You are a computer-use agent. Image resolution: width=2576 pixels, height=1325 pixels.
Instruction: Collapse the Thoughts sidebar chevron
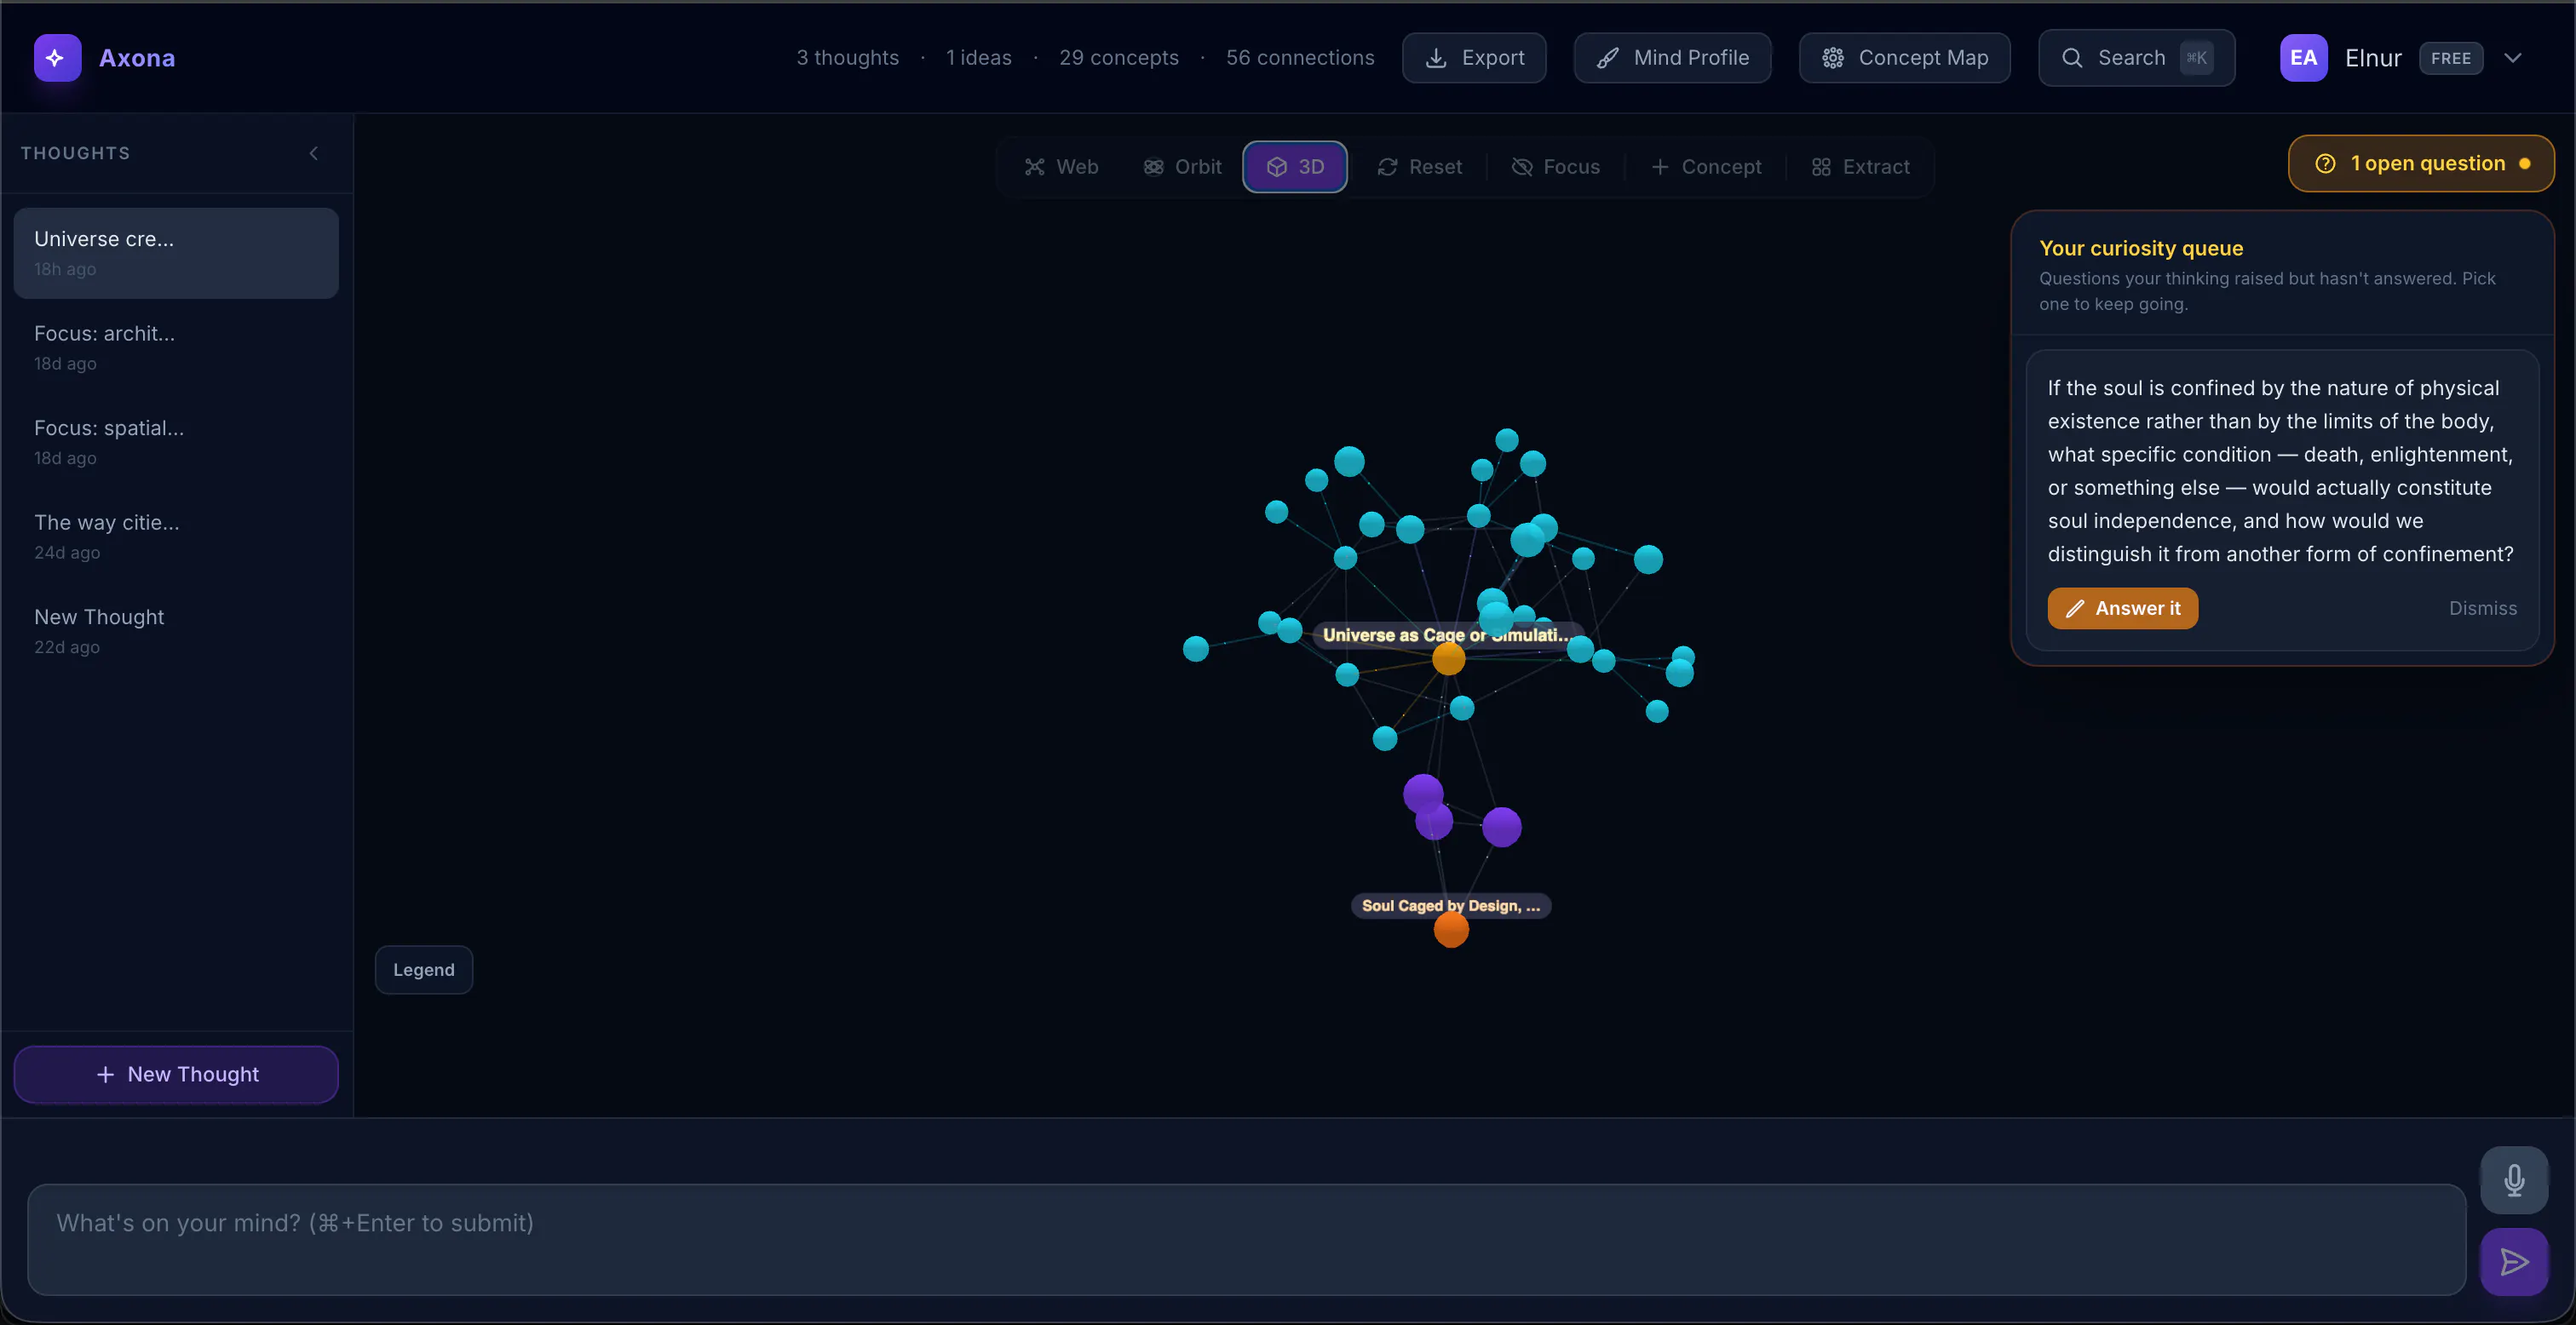click(314, 153)
